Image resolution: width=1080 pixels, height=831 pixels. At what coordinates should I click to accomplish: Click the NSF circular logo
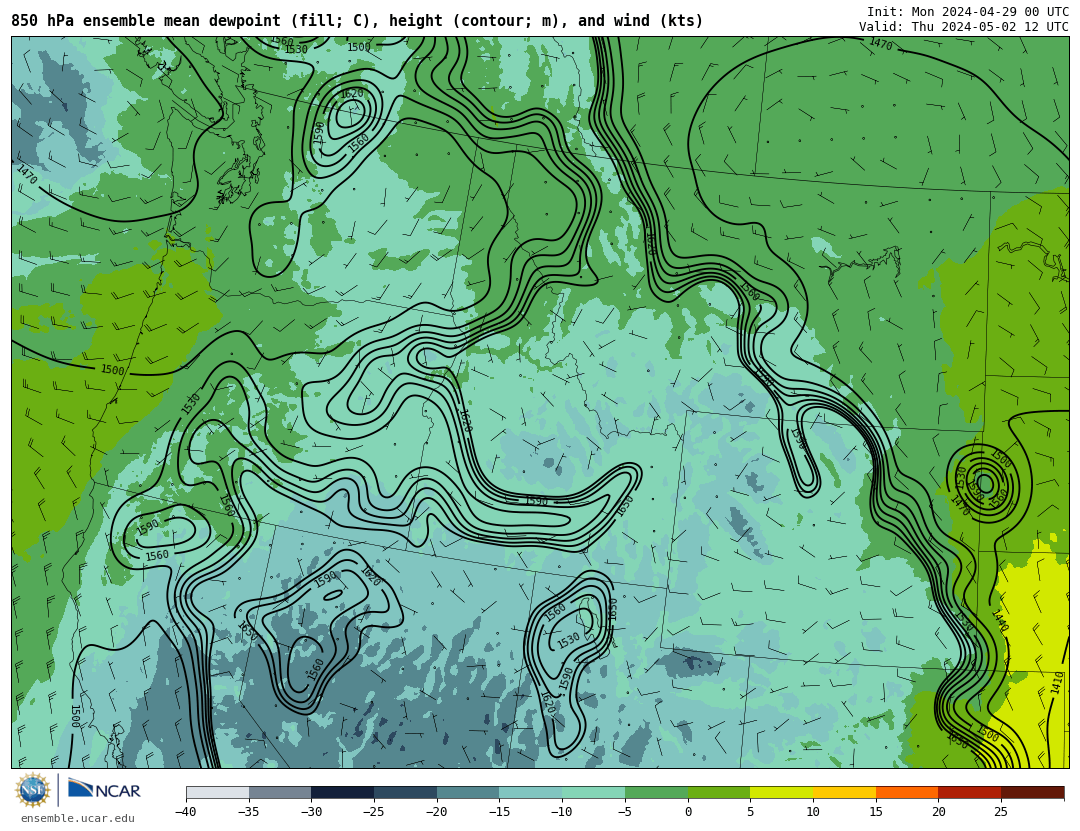tap(32, 790)
